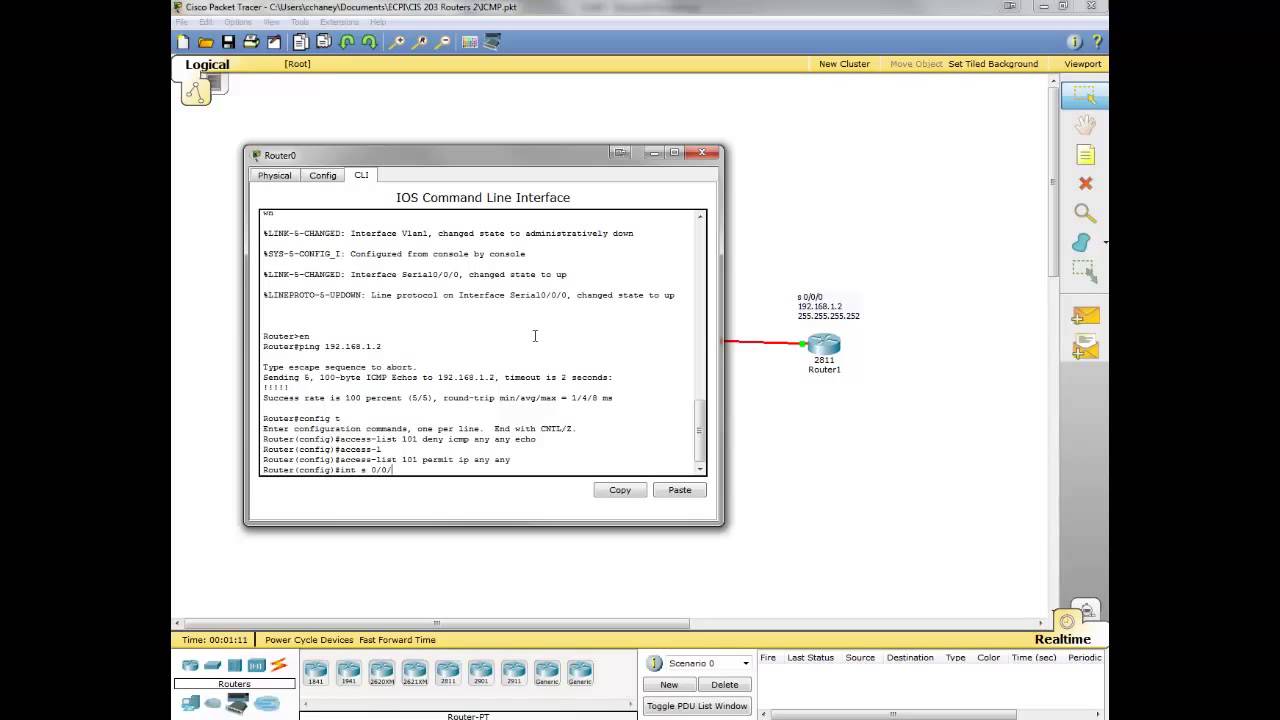
Task: Choose the Select tool in the right toolbar
Action: (1085, 96)
